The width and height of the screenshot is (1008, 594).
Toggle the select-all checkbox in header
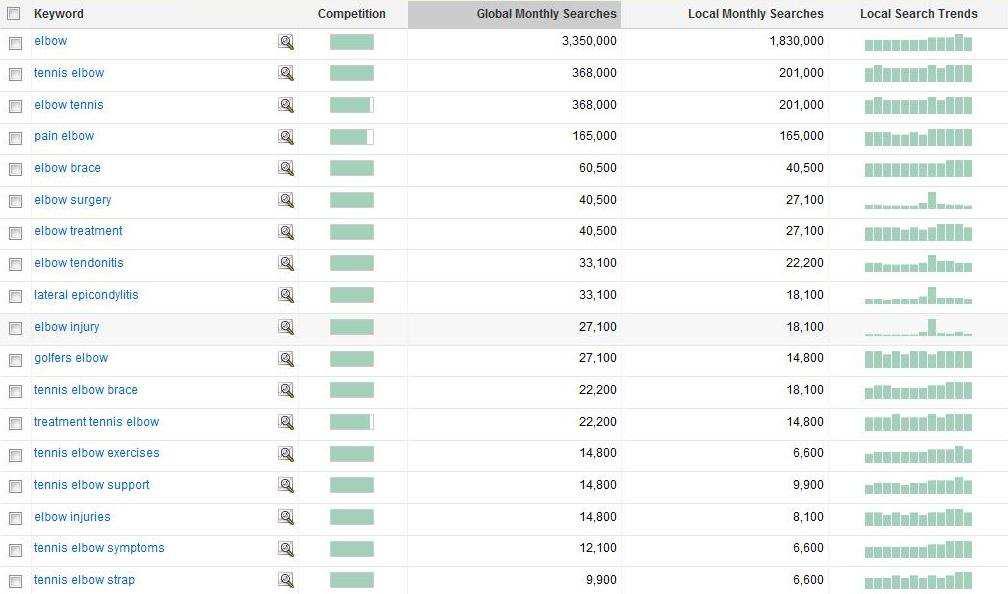coord(14,14)
